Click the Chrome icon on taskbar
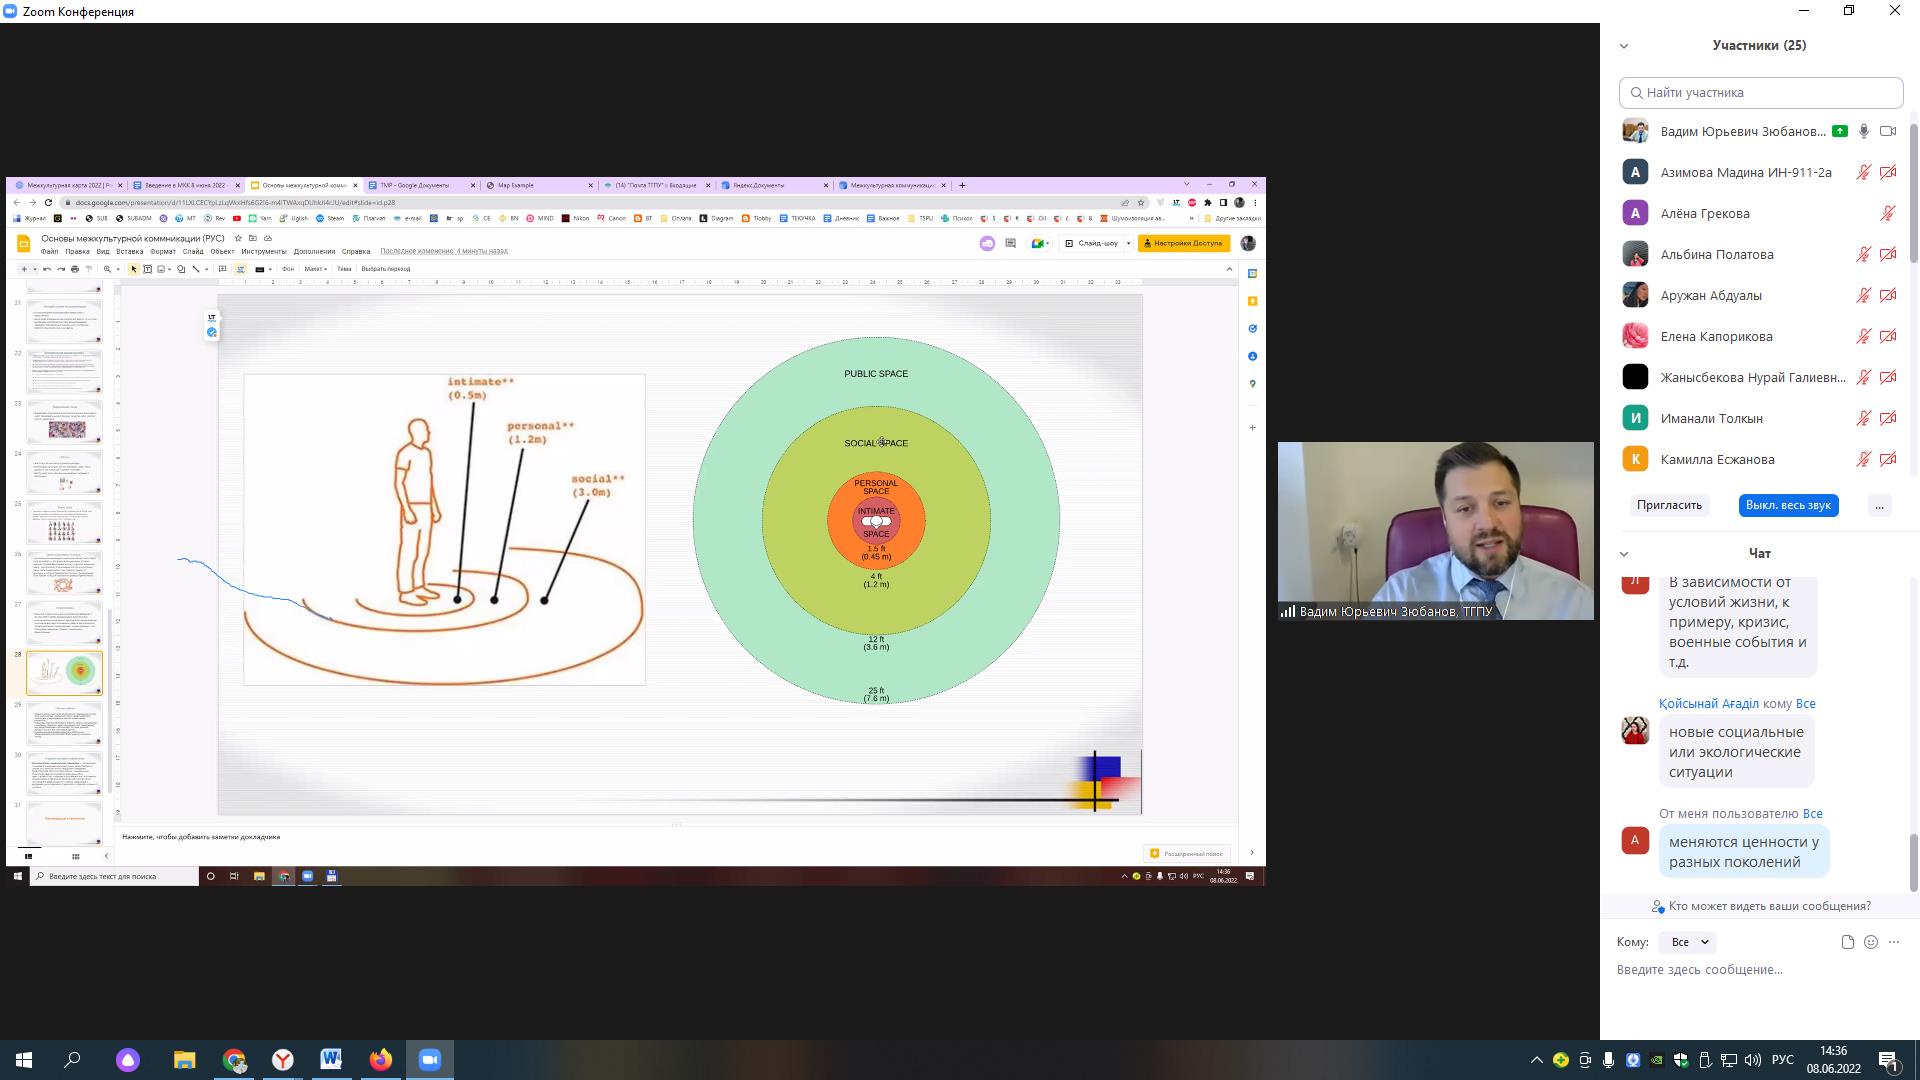Screen dimensions: 1920x1080 234,1060
